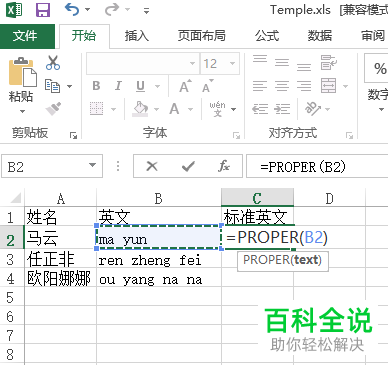Image resolution: width=388 pixels, height=365 pixels.
Task: Open the font size 12 dropdown
Action: click(x=232, y=63)
